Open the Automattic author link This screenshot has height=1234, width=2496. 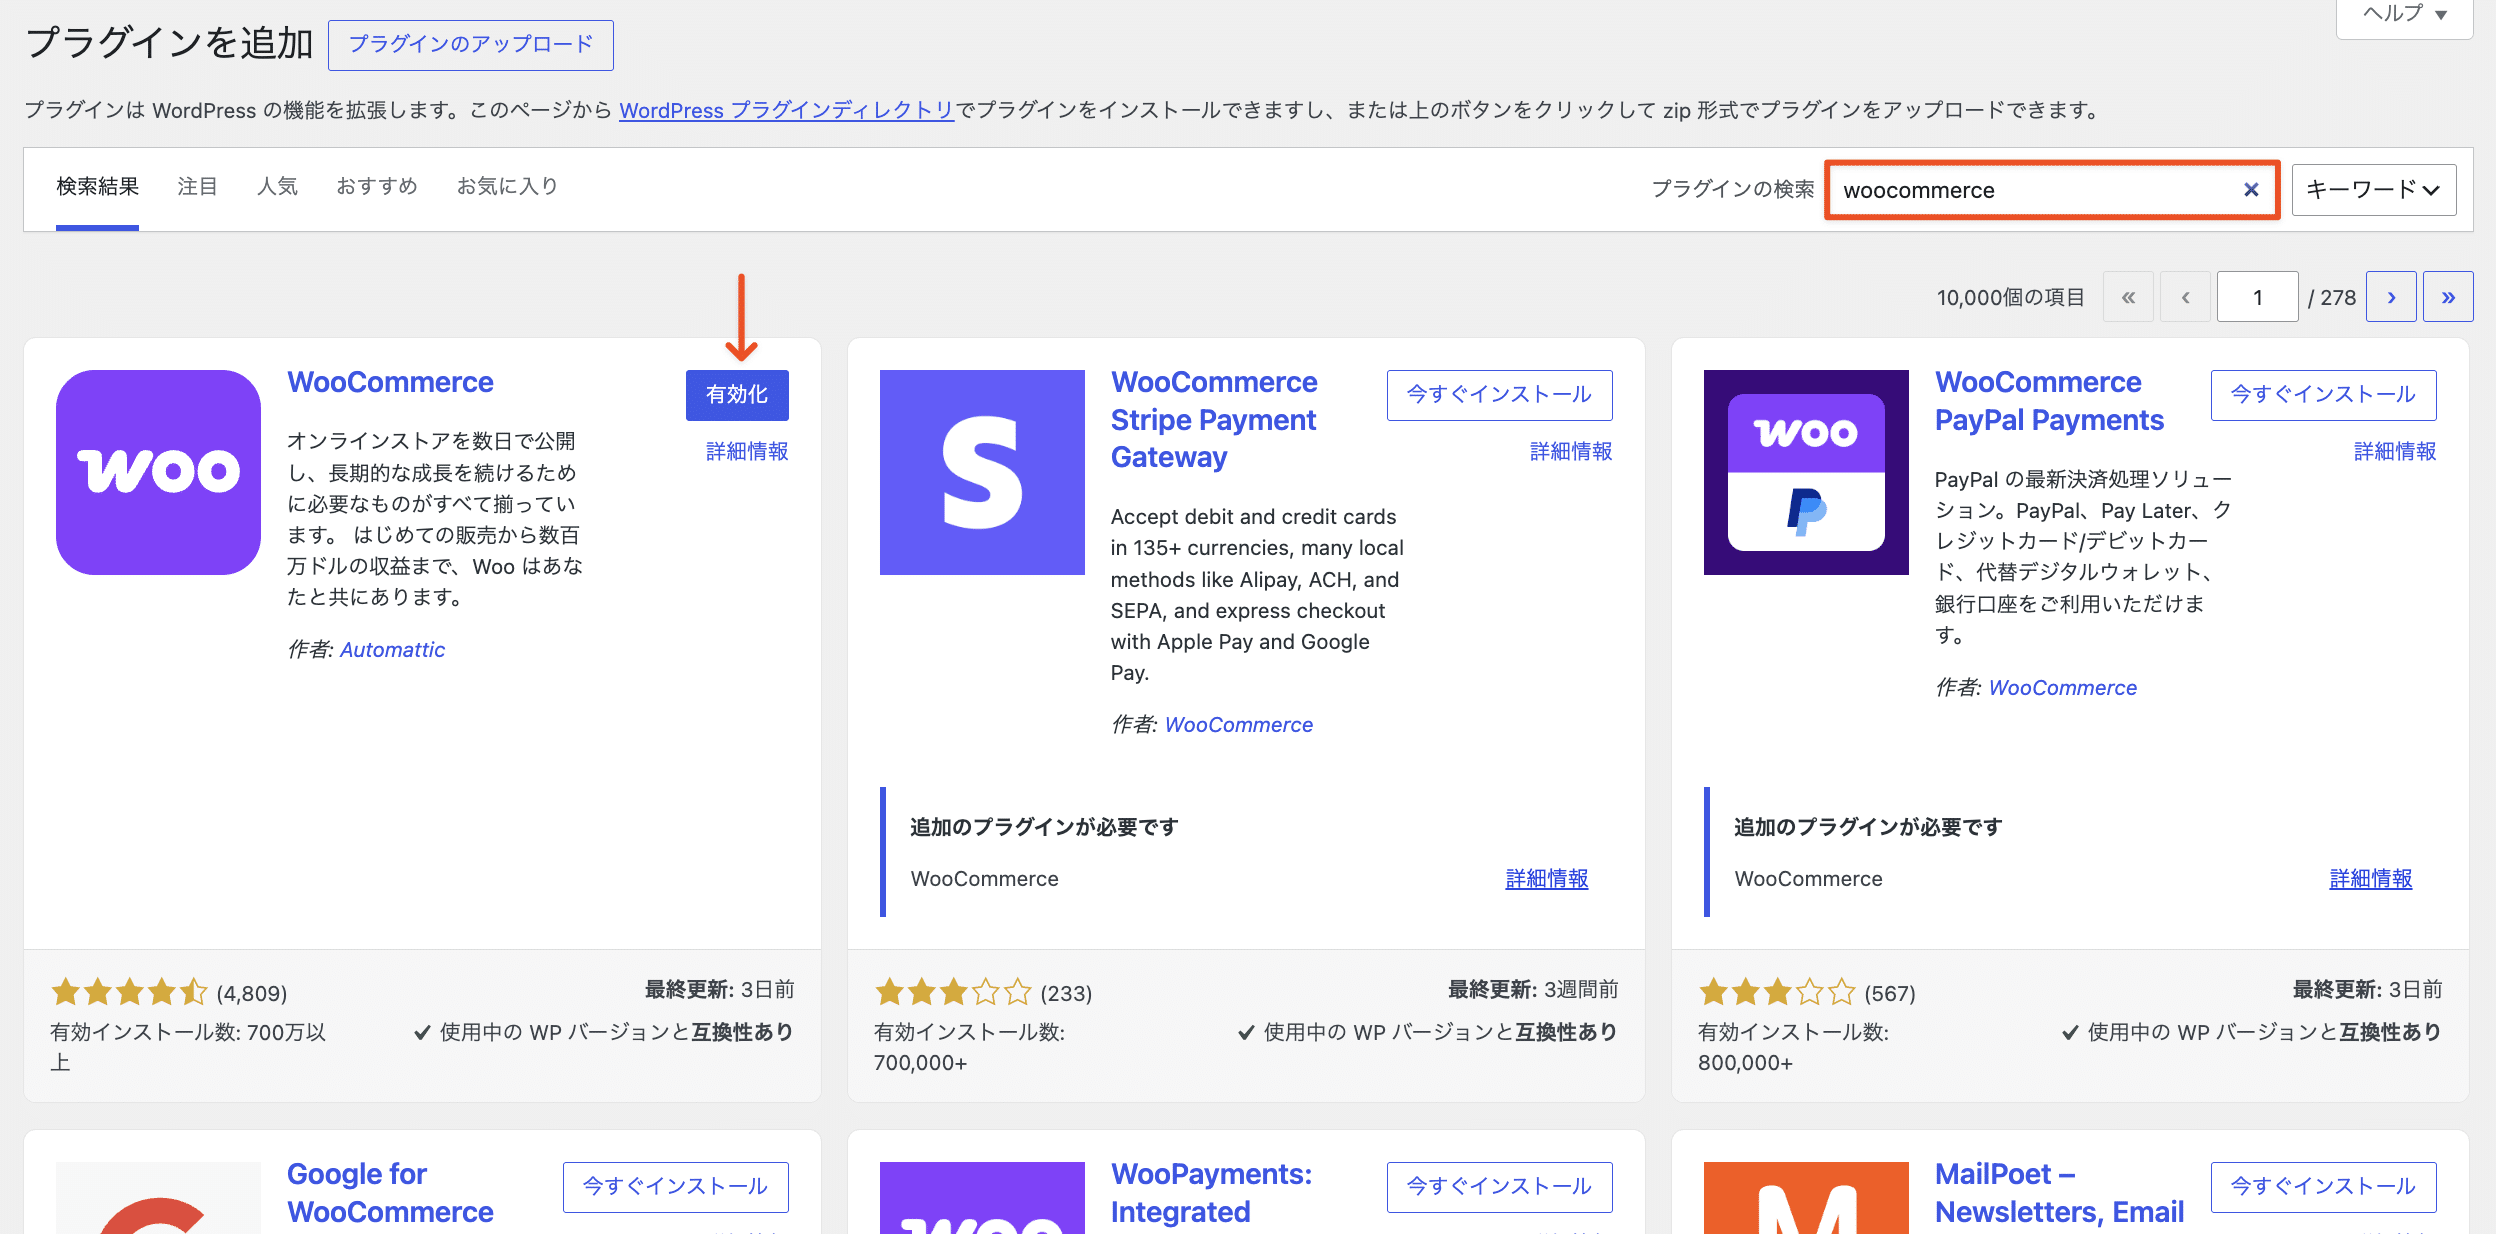pos(392,650)
